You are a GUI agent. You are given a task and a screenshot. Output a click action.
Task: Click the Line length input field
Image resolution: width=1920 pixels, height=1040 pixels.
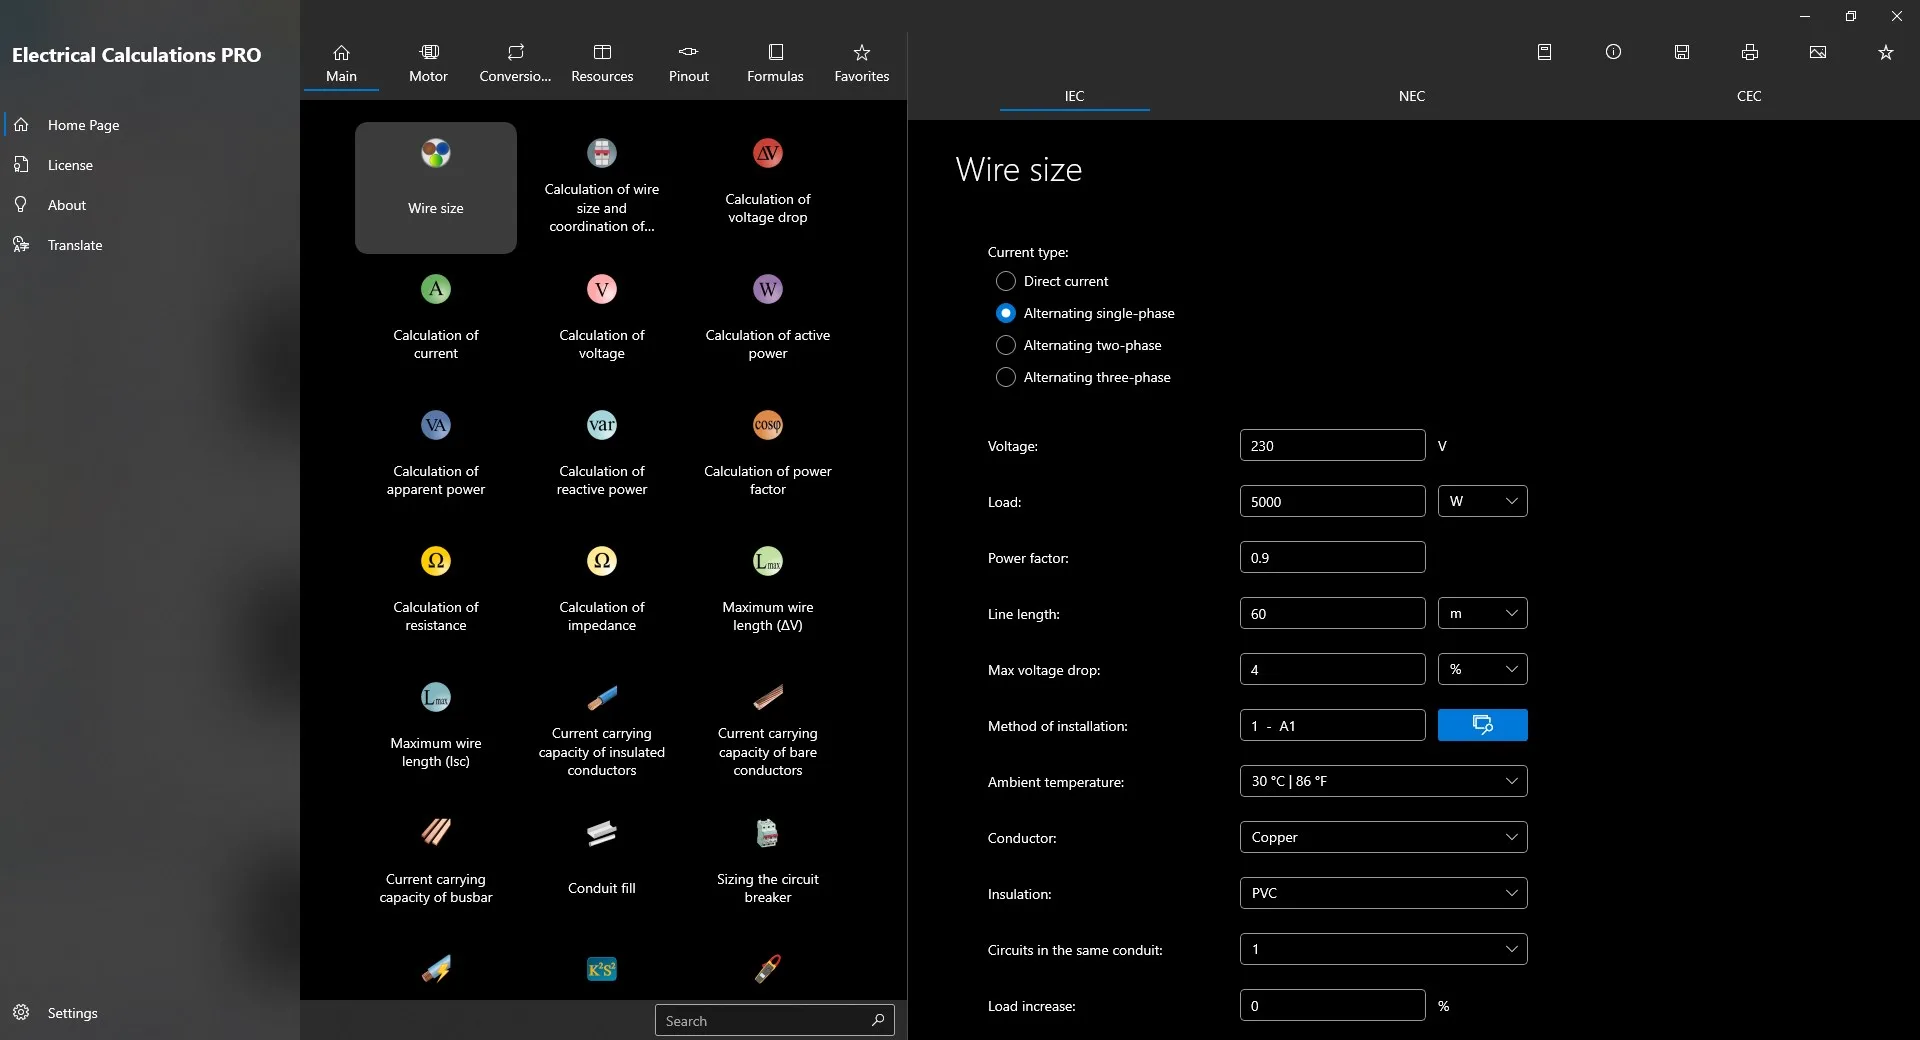pyautogui.click(x=1333, y=613)
